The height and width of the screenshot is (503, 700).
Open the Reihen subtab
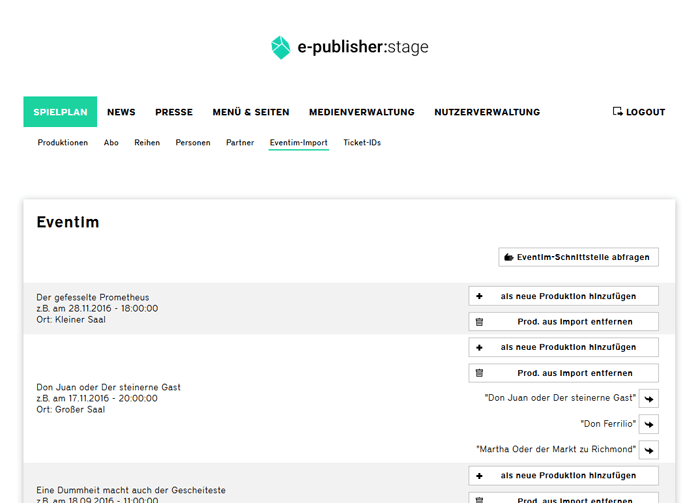[147, 143]
